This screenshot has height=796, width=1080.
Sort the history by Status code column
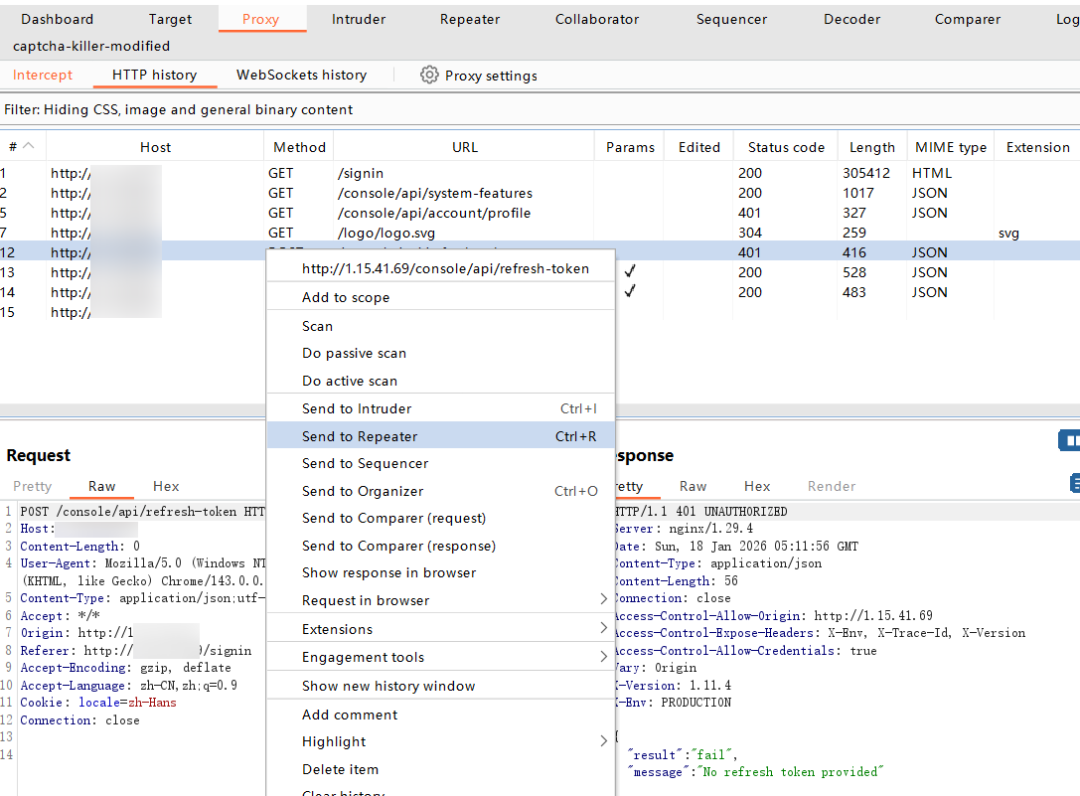[786, 147]
